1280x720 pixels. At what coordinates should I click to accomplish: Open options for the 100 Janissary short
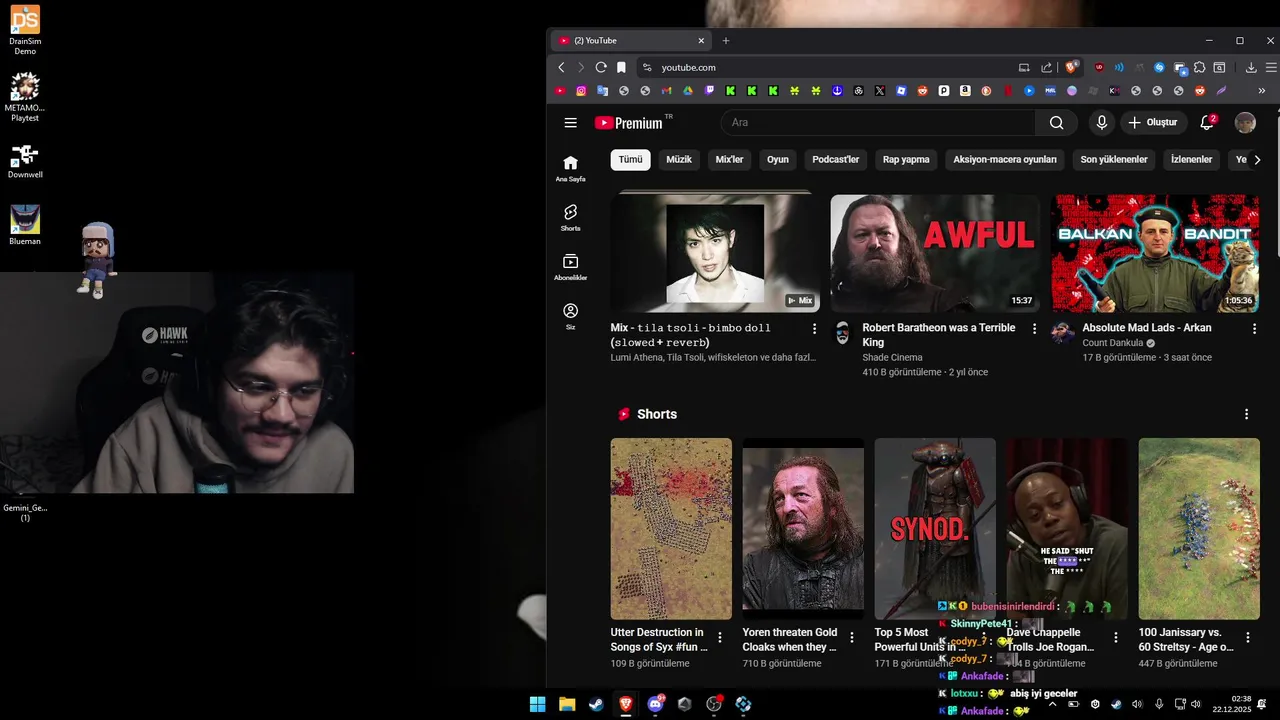(1248, 637)
